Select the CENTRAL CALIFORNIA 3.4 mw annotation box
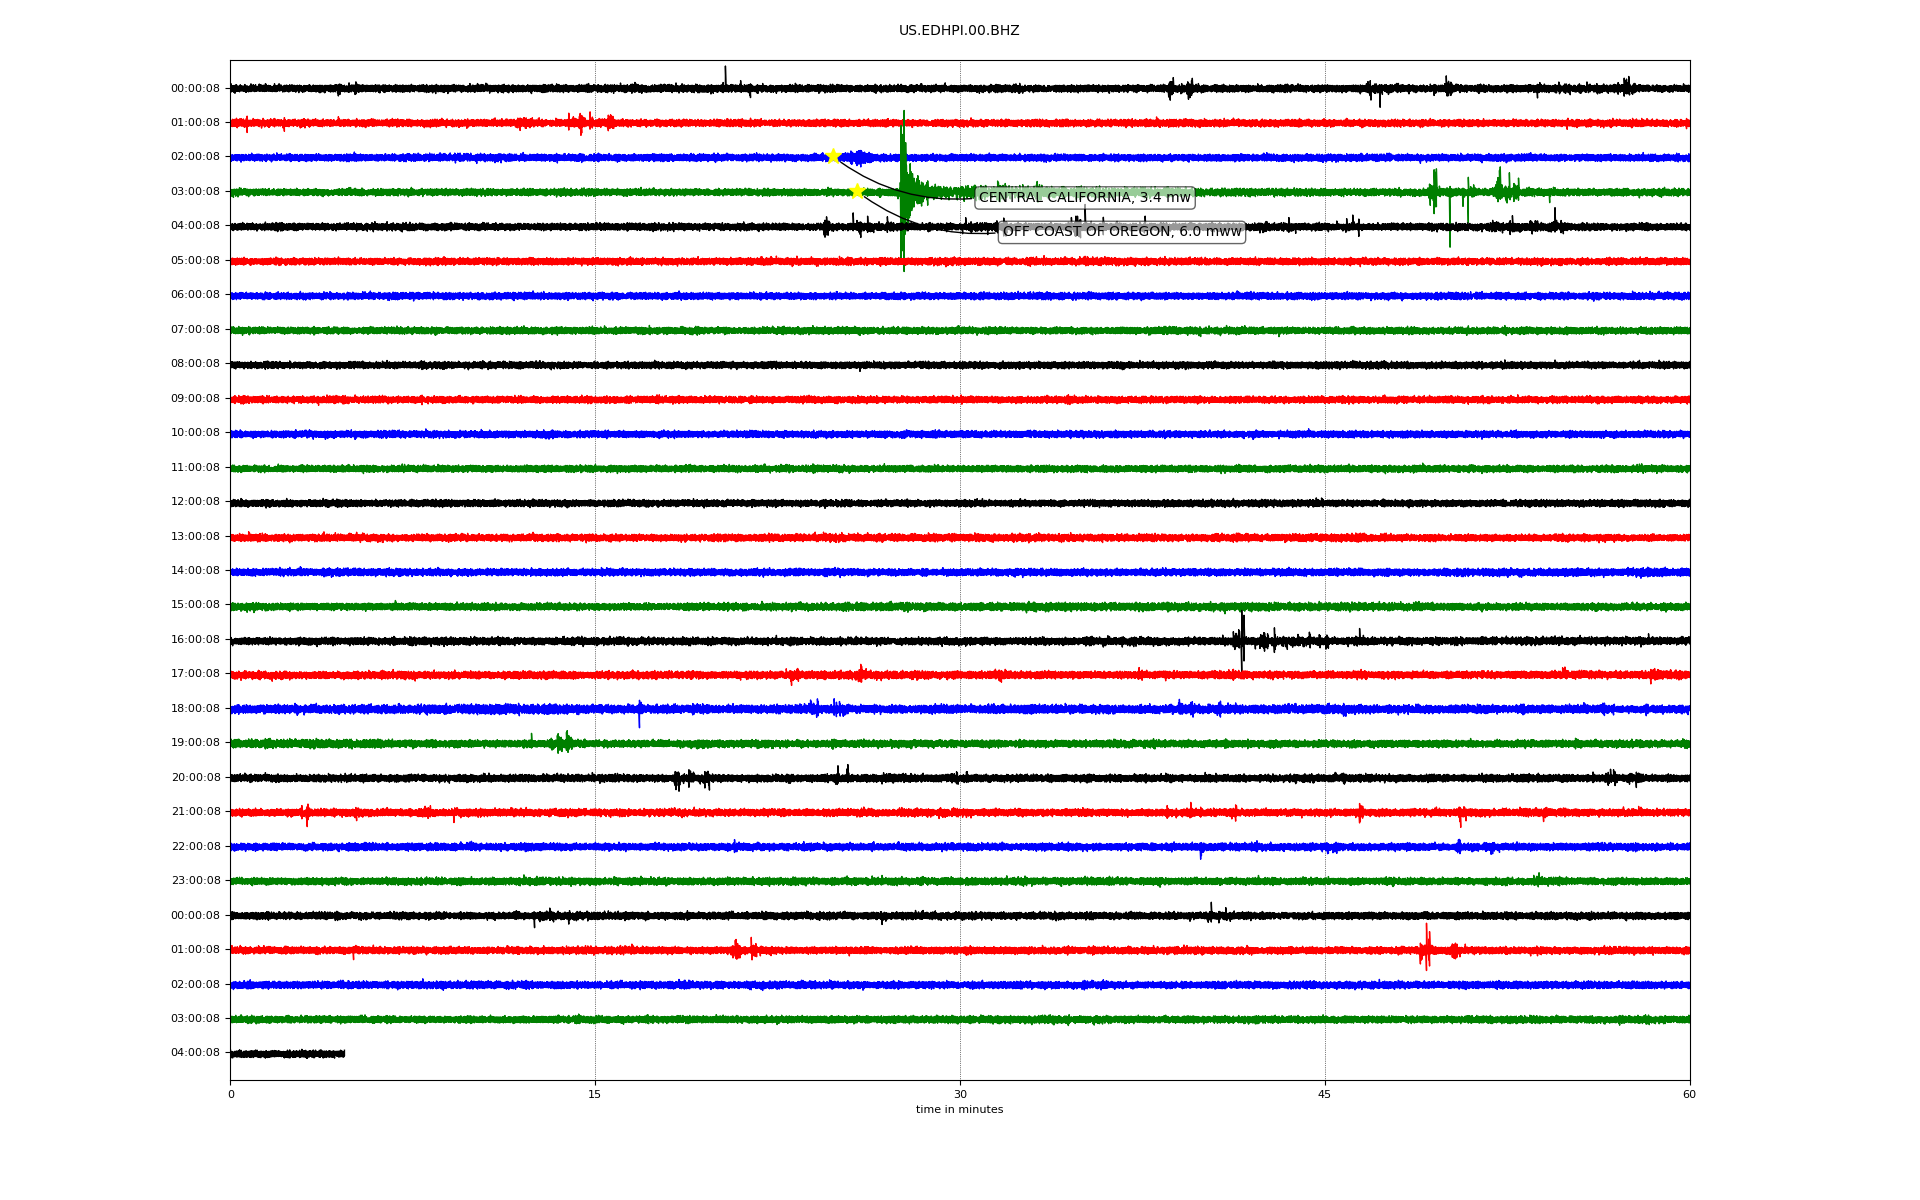 tap(1084, 197)
